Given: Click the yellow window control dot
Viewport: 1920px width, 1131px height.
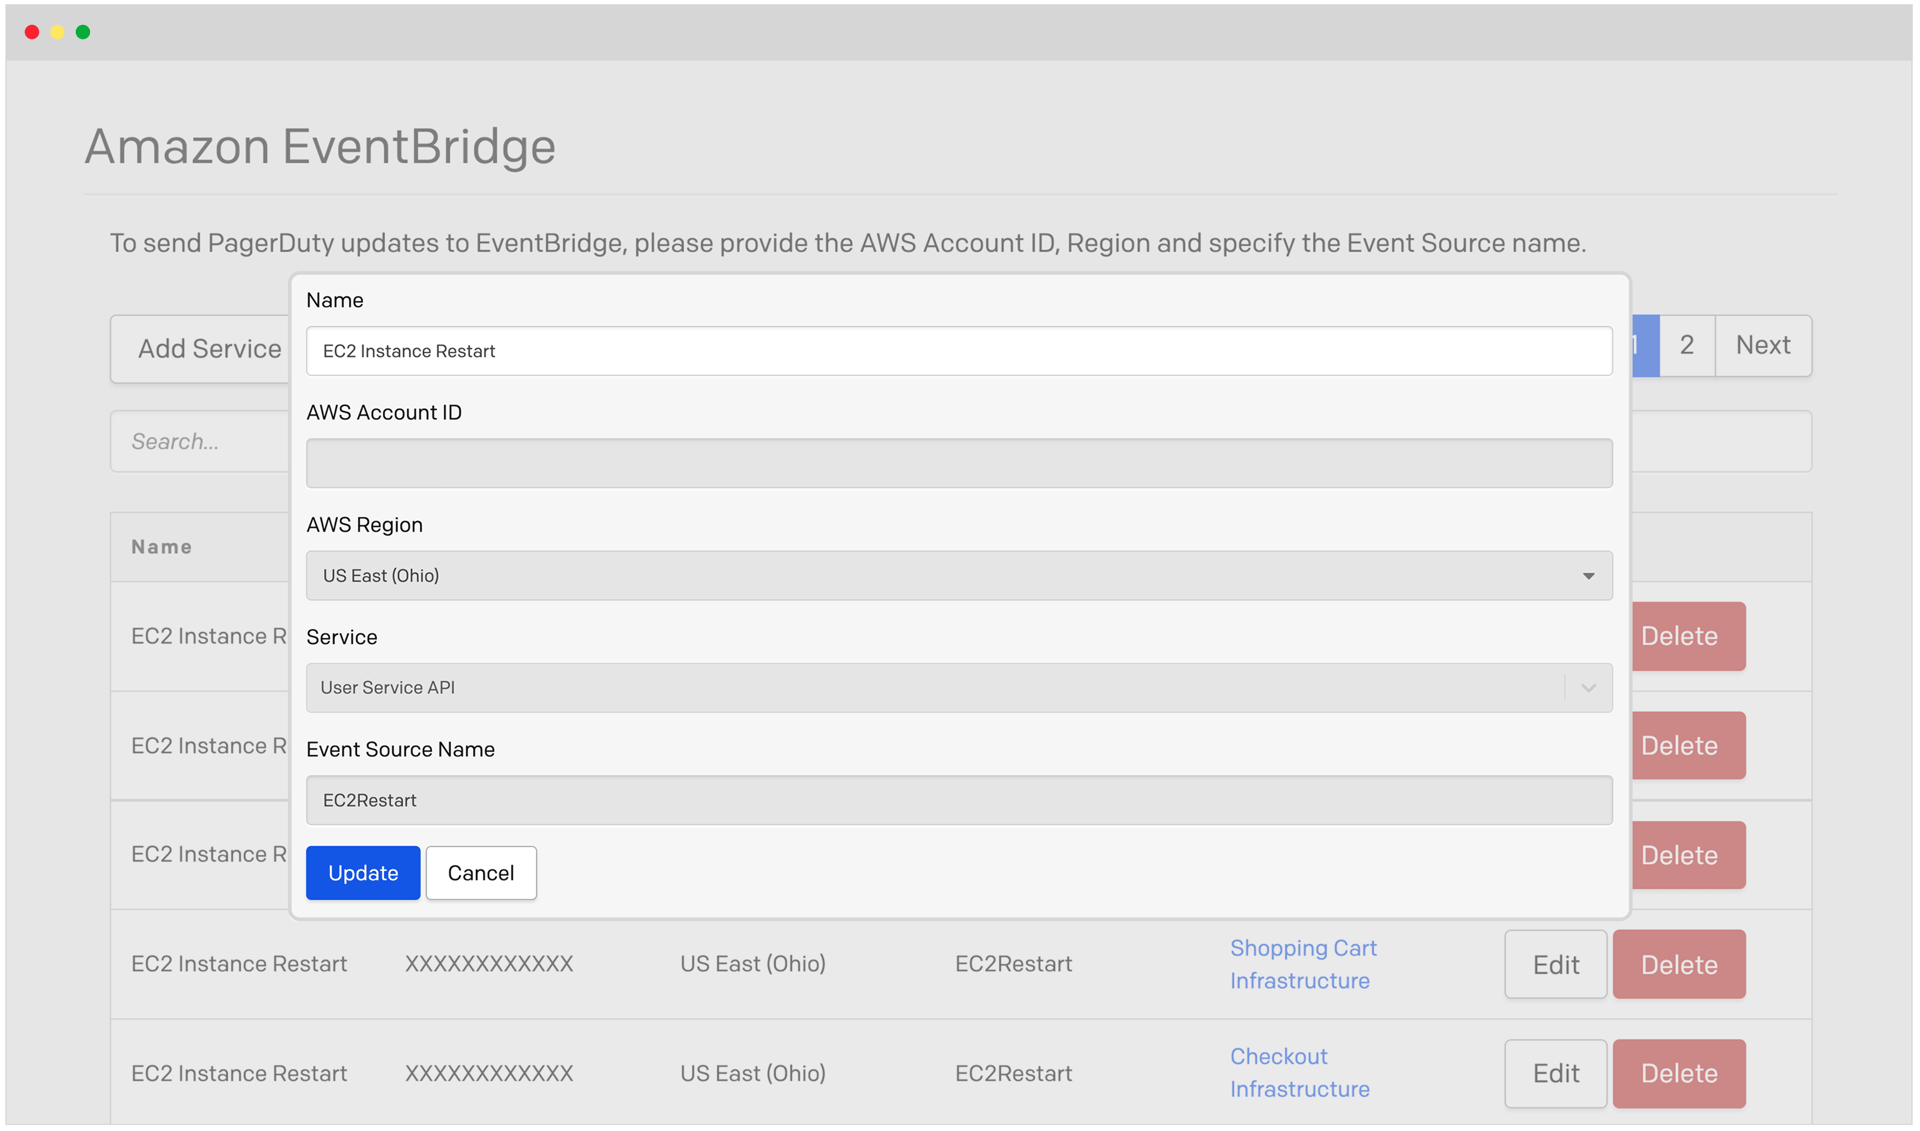Looking at the screenshot, I should pos(58,31).
